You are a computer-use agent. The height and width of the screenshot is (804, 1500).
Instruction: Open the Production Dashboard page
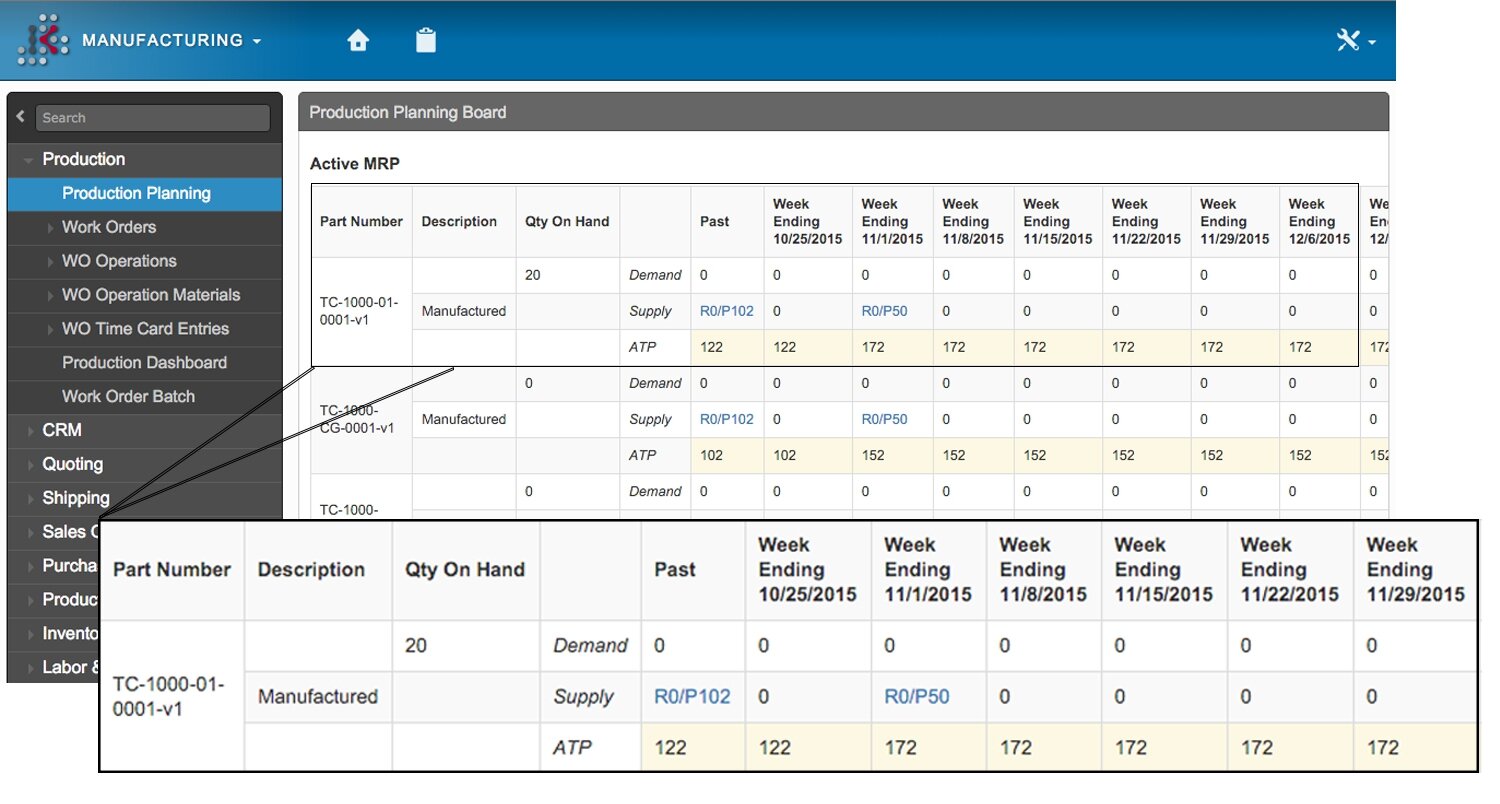click(x=144, y=363)
